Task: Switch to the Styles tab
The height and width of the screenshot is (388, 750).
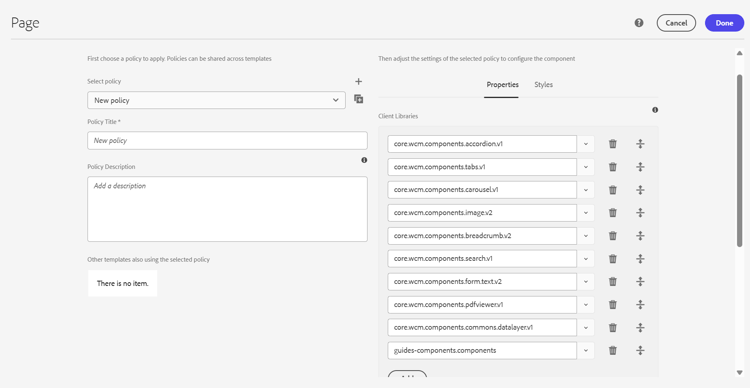Action: pos(543,85)
